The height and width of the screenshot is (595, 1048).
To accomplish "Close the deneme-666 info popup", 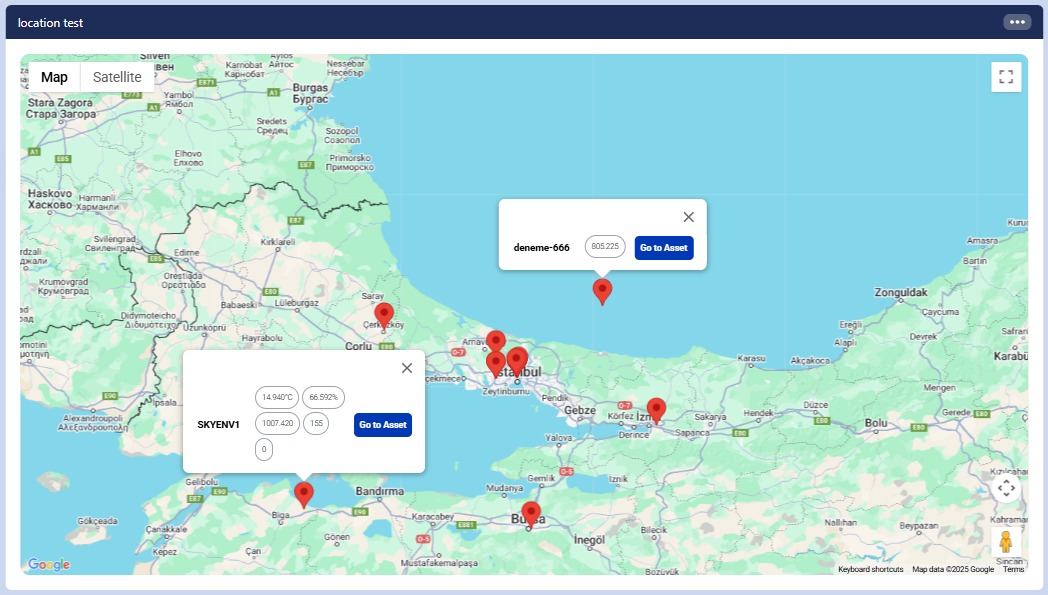I will 688,217.
